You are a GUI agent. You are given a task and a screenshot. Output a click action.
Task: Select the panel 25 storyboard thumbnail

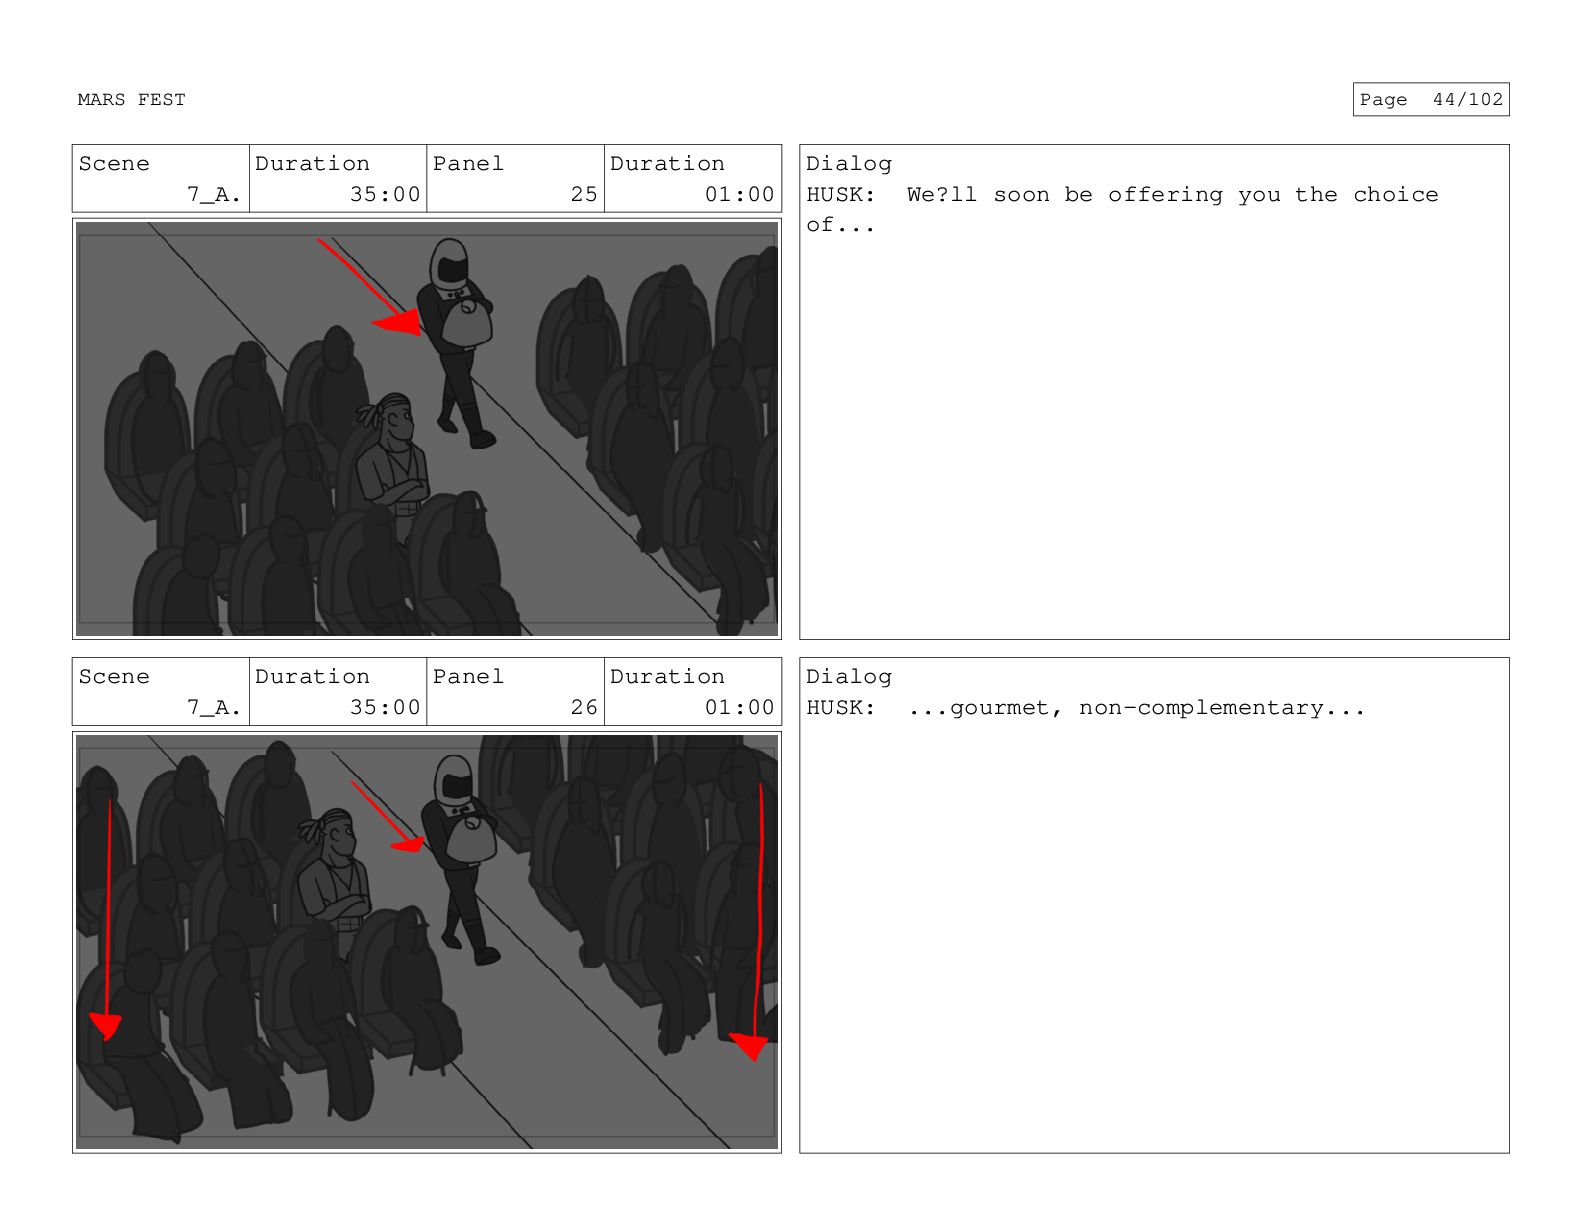coord(427,429)
